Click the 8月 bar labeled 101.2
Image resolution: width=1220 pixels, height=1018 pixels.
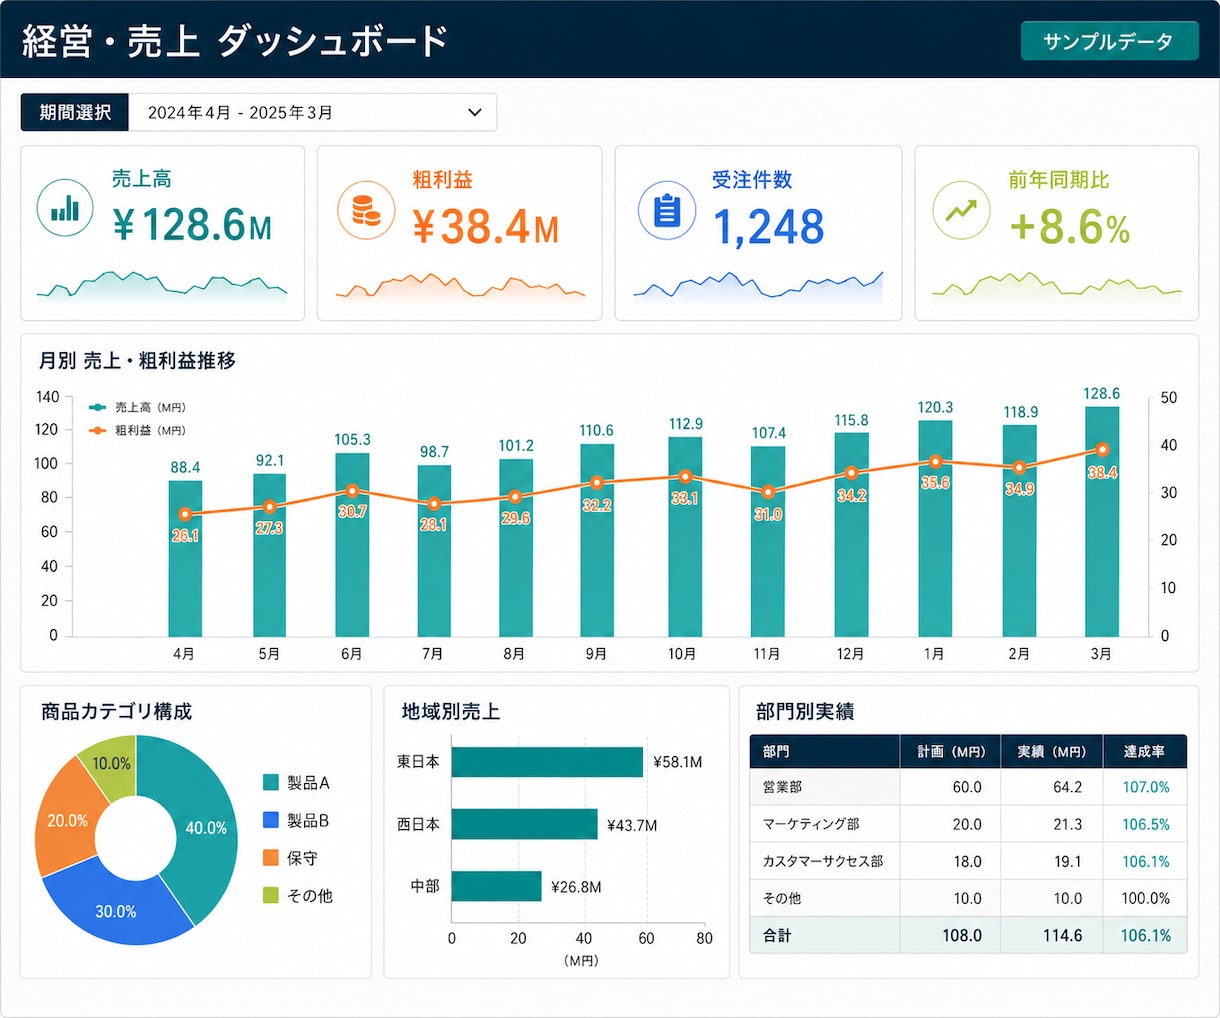point(516,547)
